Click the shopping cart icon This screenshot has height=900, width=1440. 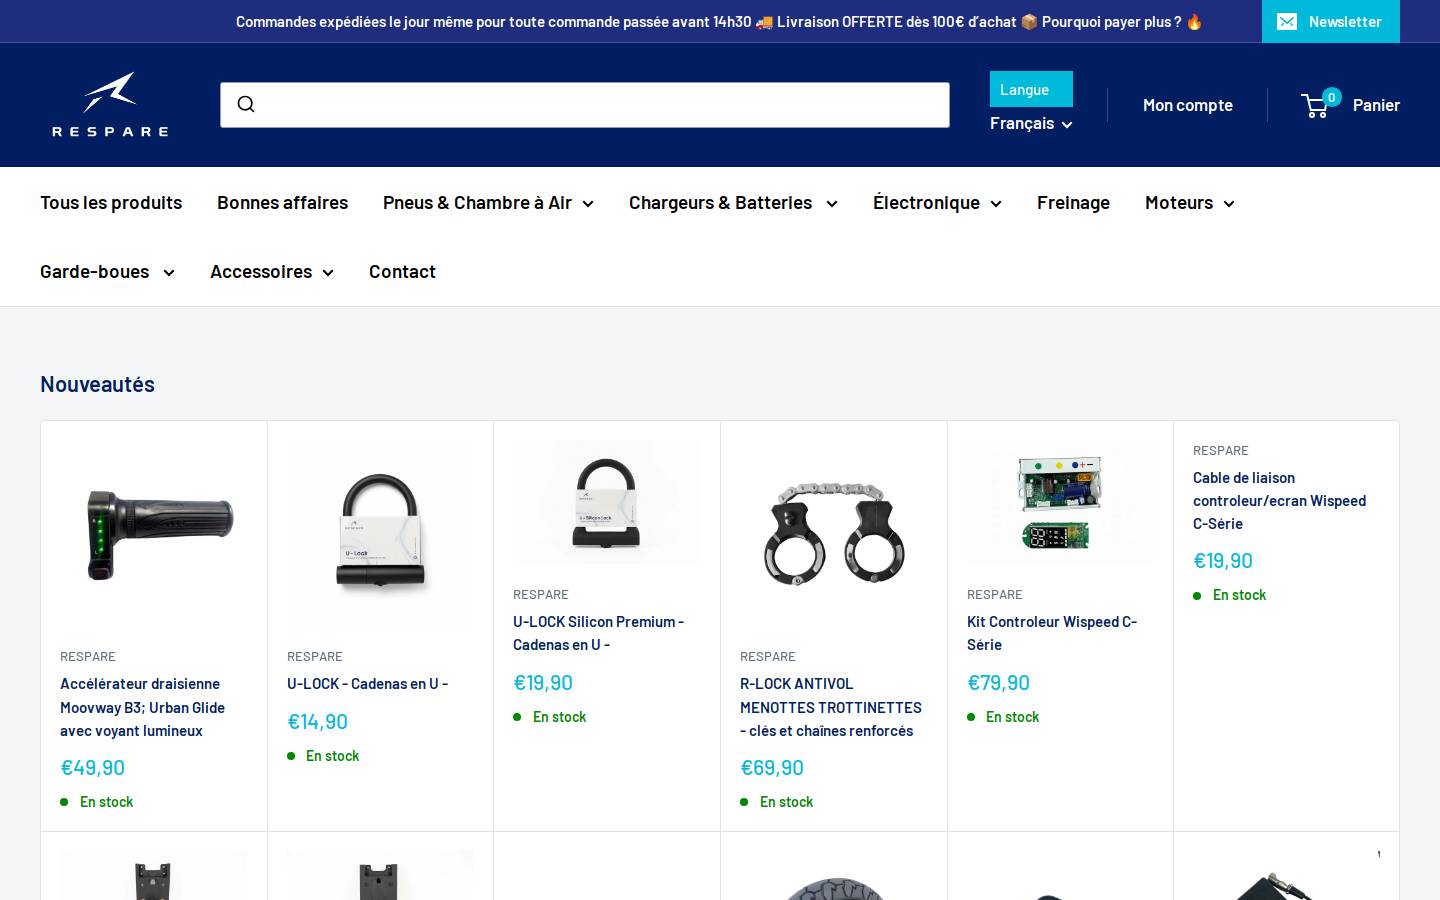[x=1316, y=105]
